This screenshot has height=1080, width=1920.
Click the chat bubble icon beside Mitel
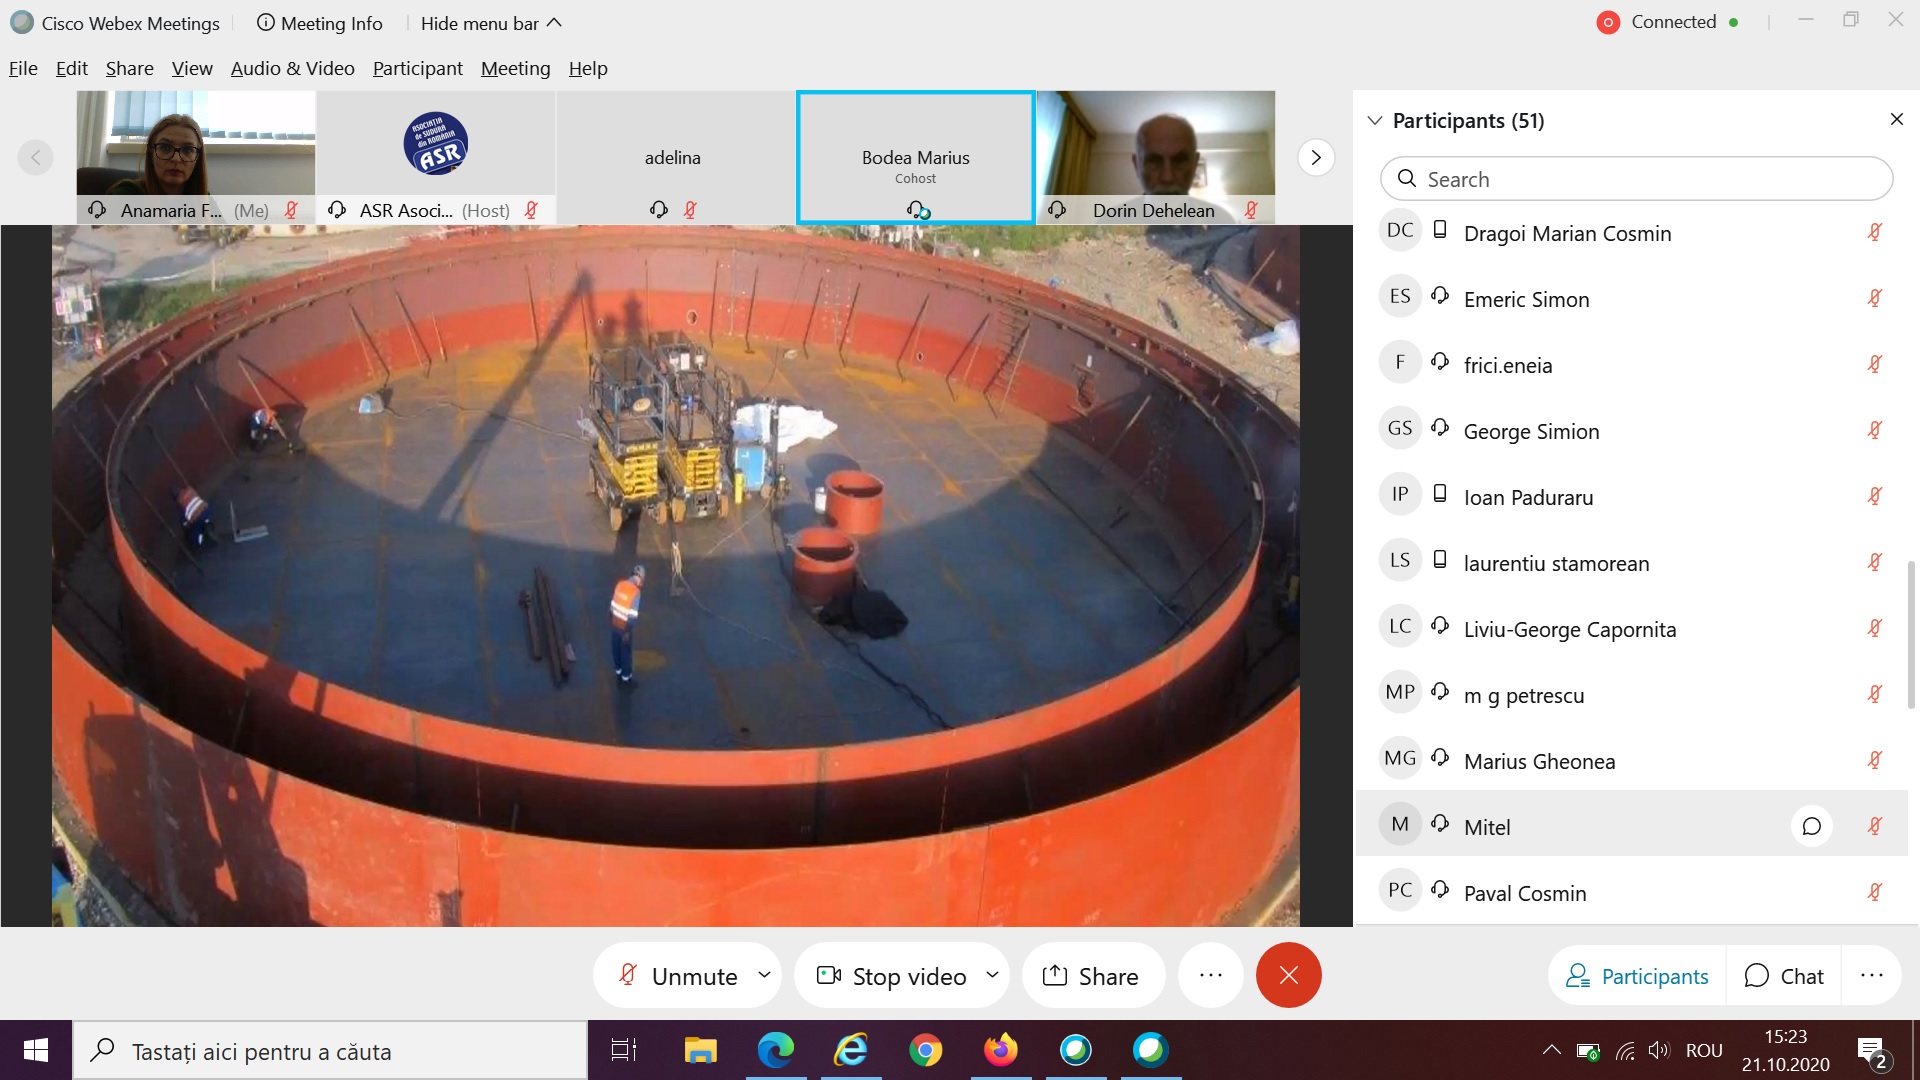pos(1811,826)
